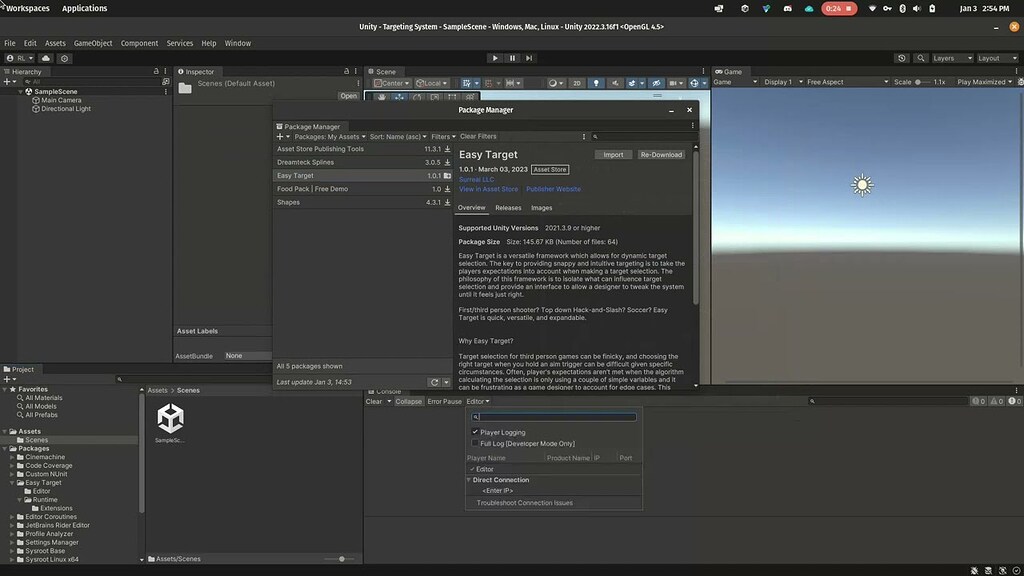
Task: Switch to the Releases tab in Package Manager
Action: 508,208
